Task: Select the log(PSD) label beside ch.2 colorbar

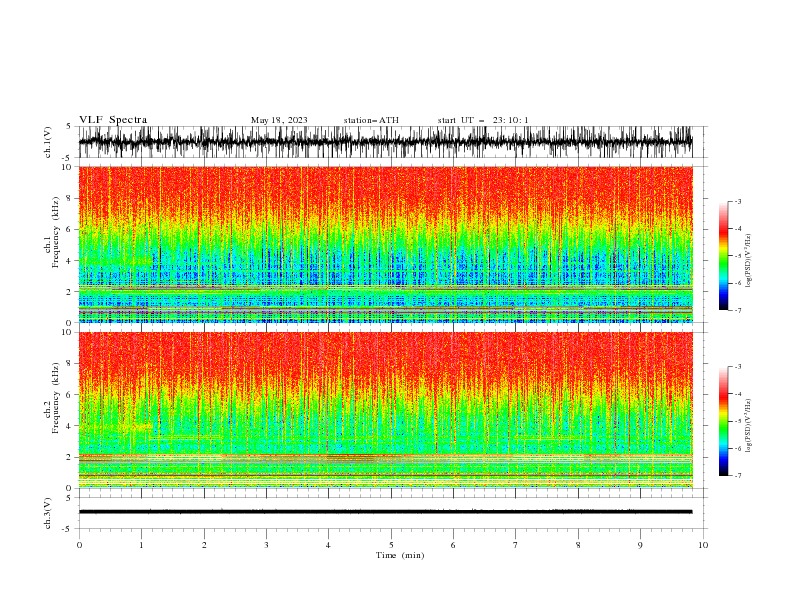Action: click(x=748, y=426)
